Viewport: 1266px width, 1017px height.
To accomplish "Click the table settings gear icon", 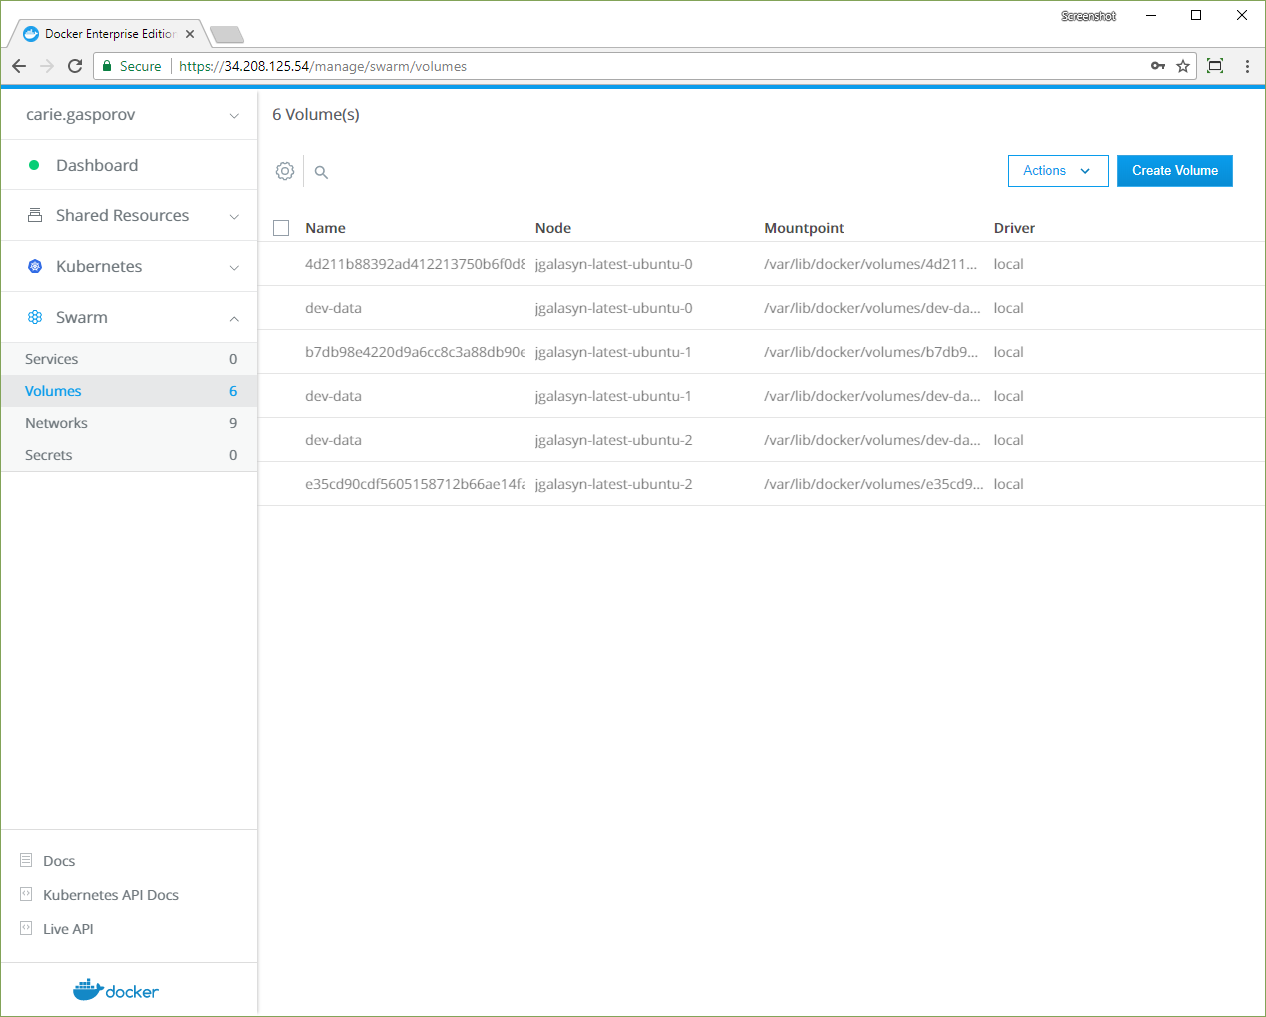I will [x=285, y=171].
